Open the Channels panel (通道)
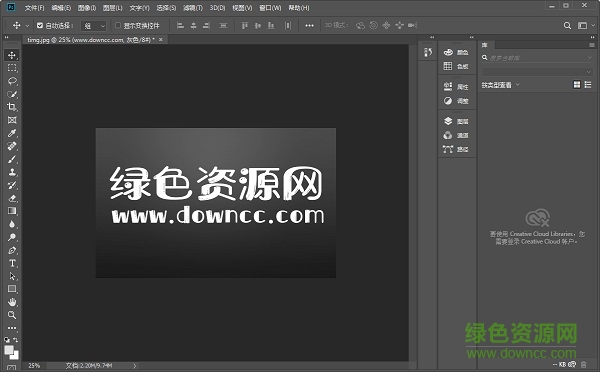Screen dimensions: 600x372 (456, 135)
